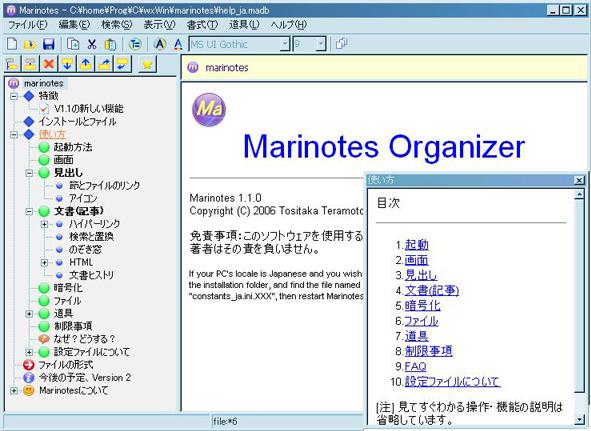Open the 編集(E) menu
Screen dimensions: 591x431
click(74, 25)
